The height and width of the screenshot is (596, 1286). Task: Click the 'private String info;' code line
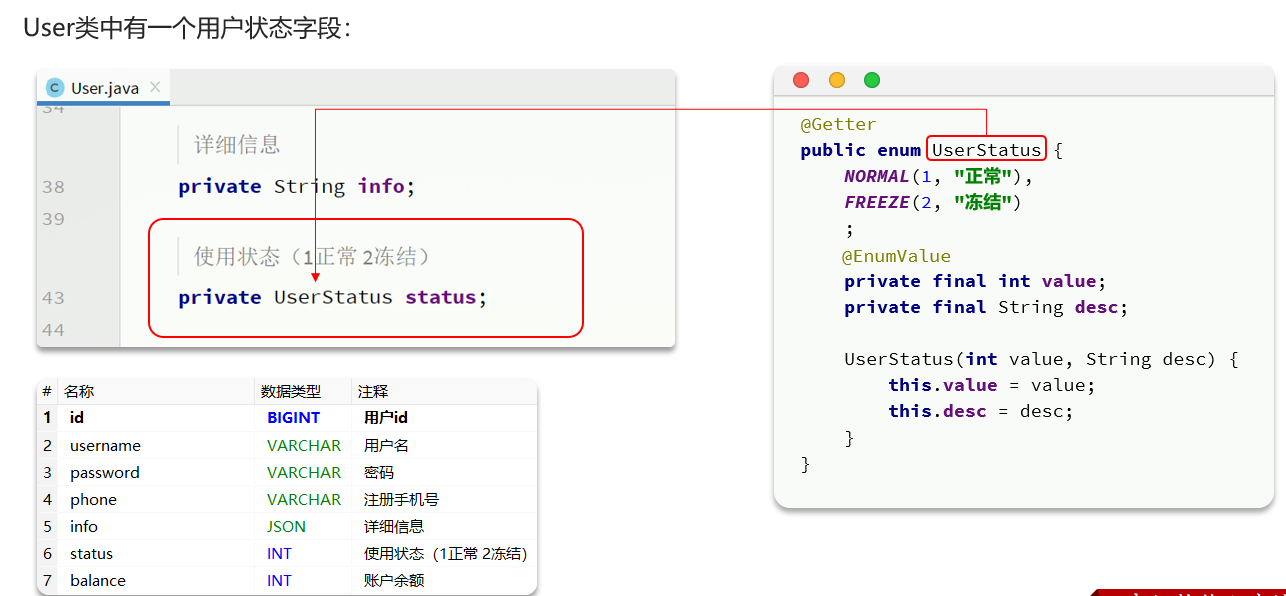pos(296,187)
